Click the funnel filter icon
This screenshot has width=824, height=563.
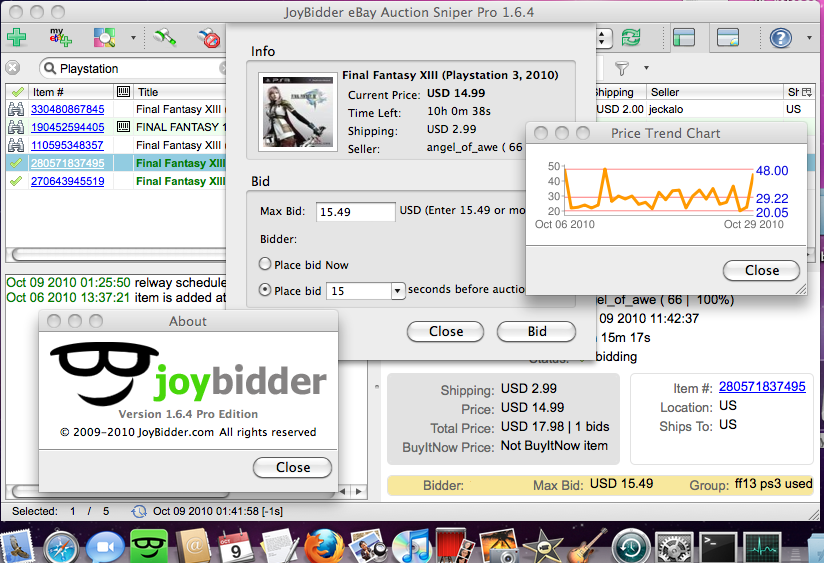tap(622, 68)
